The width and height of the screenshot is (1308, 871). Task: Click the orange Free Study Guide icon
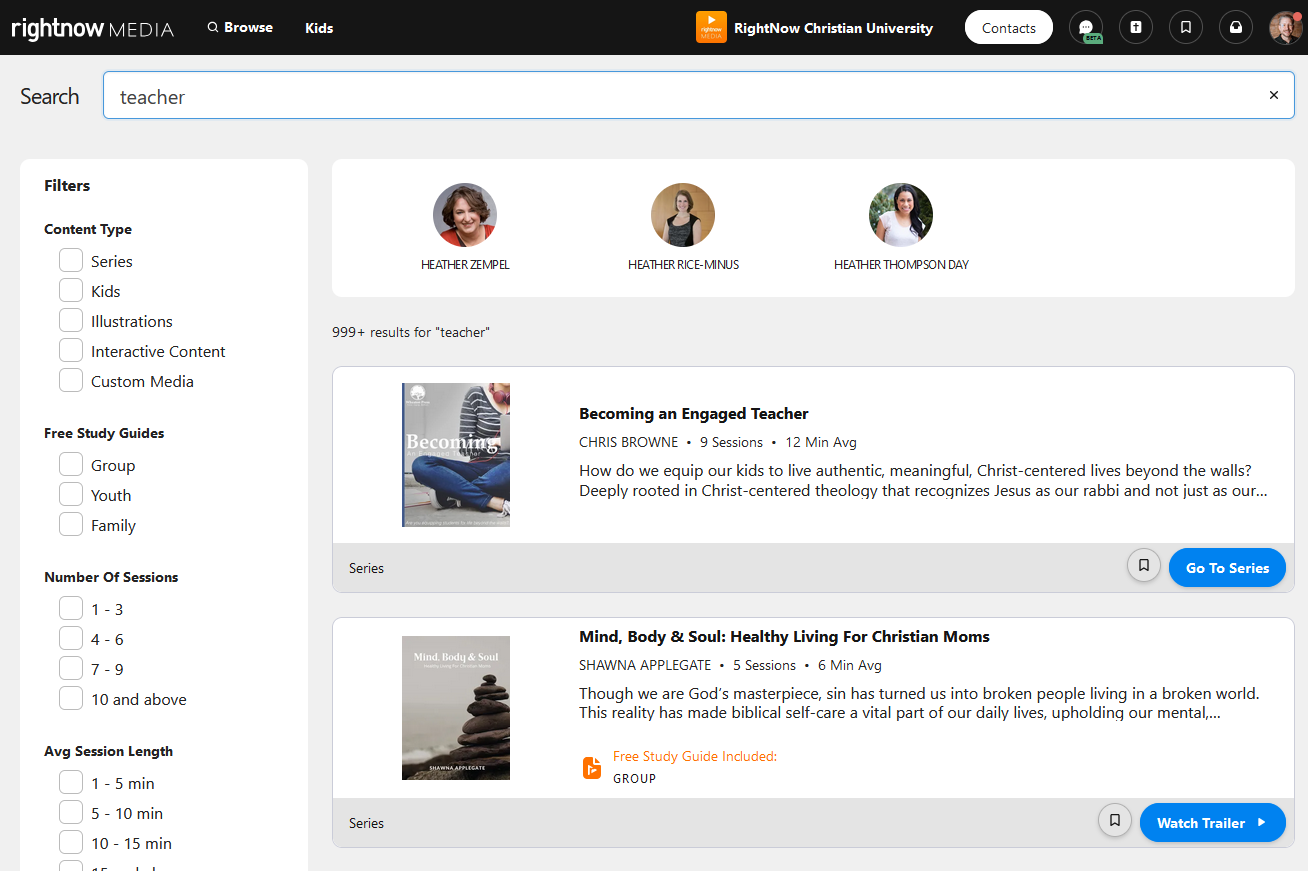592,767
